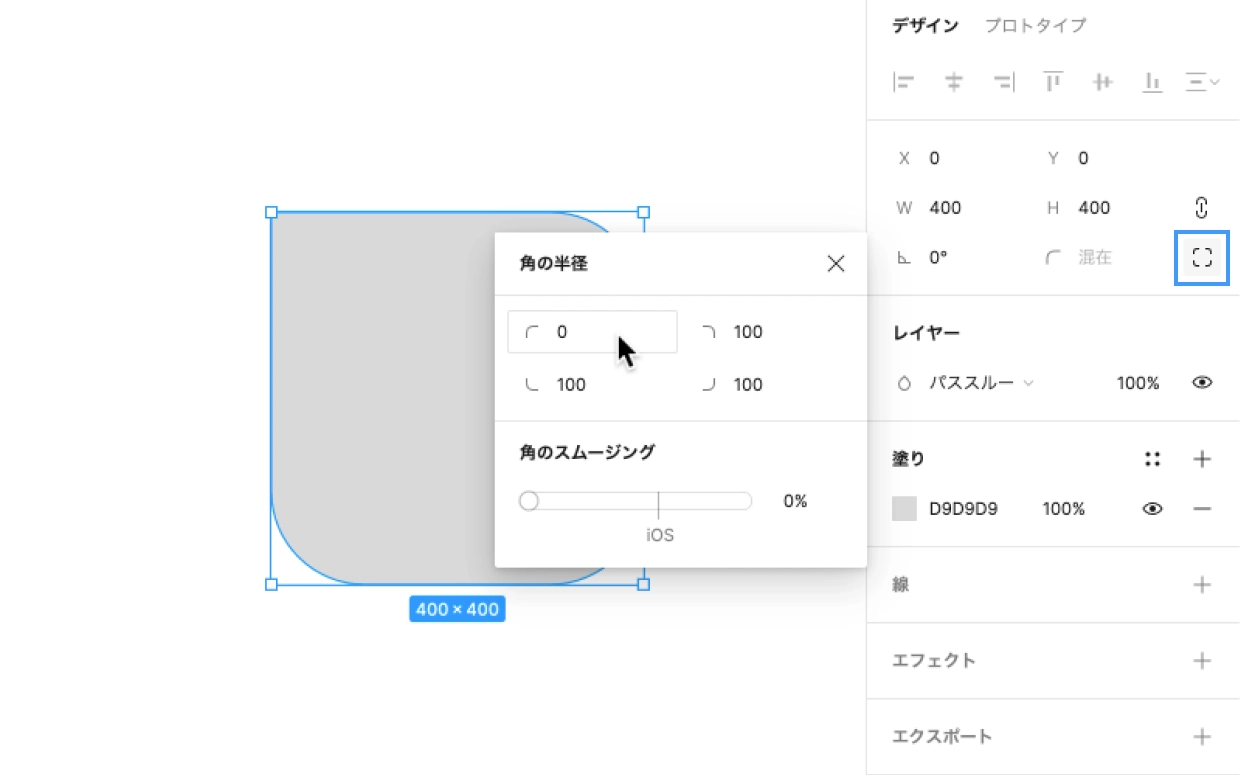Remove the fill with minus icon

(1202, 509)
